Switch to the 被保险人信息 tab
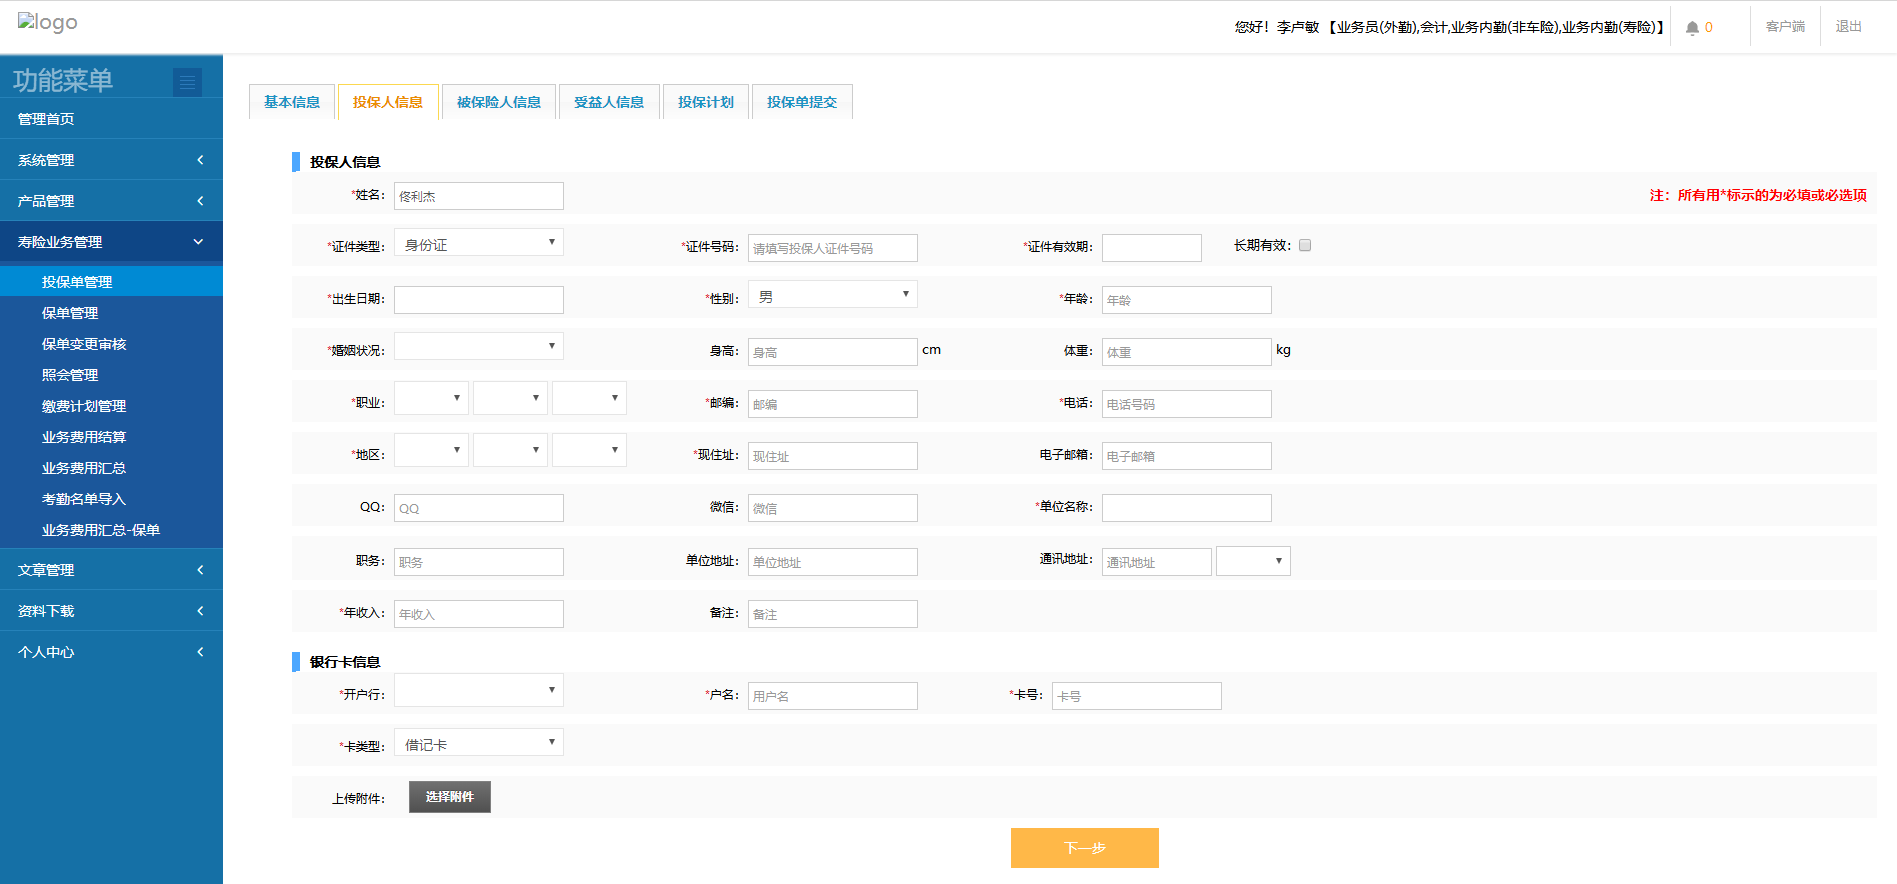Viewport: 1897px width, 884px height. (498, 102)
